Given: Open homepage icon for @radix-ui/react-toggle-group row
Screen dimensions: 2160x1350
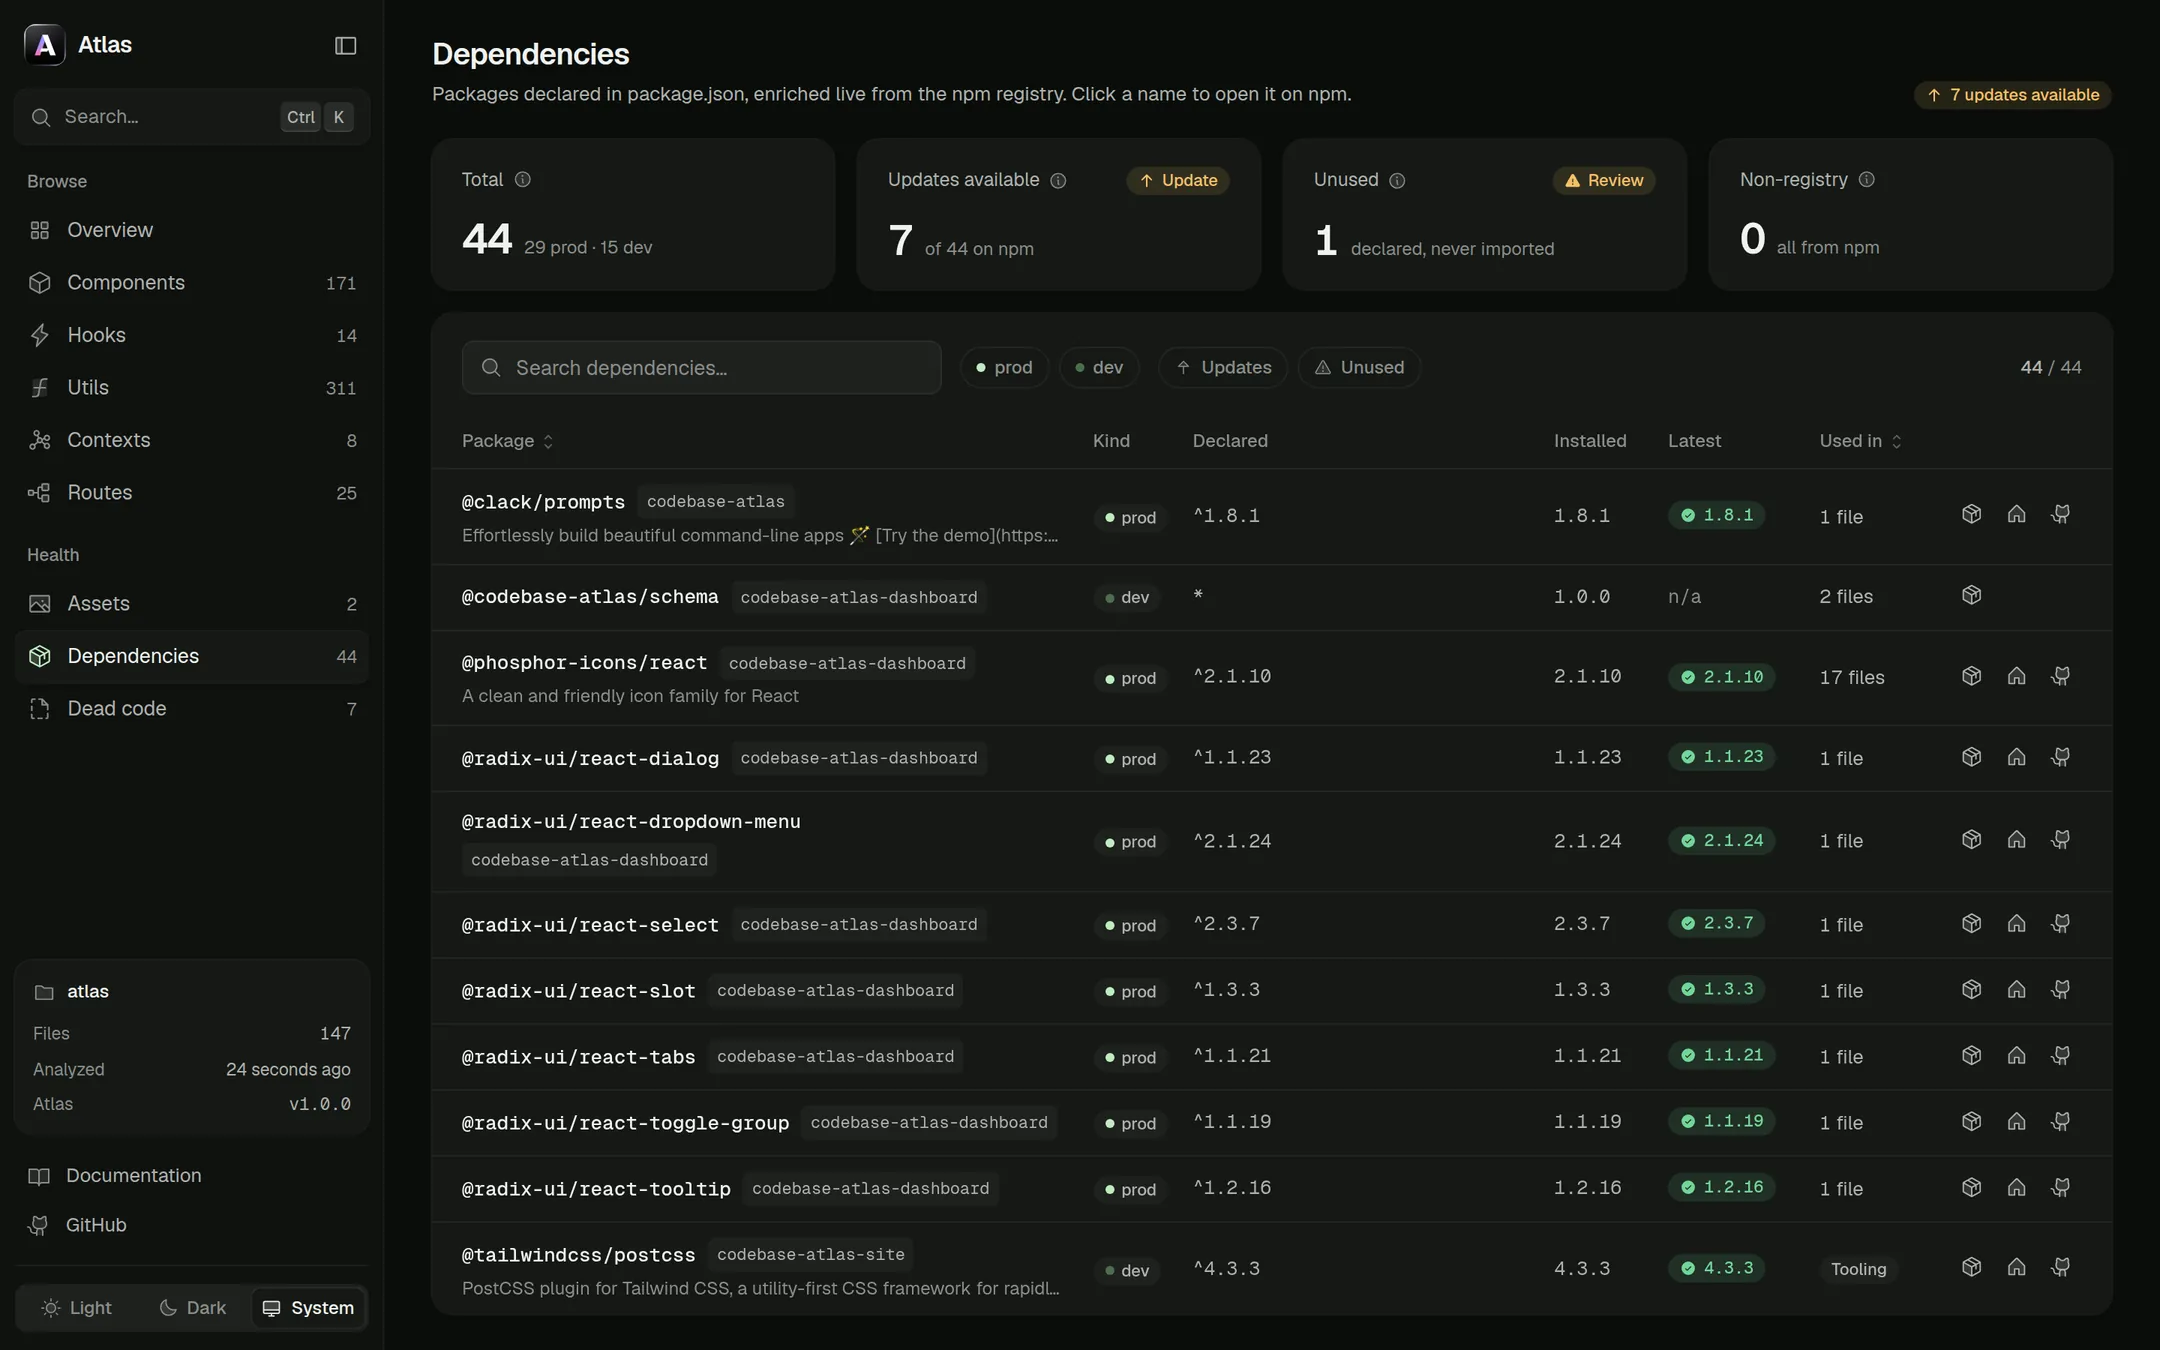Looking at the screenshot, I should point(2016,1121).
